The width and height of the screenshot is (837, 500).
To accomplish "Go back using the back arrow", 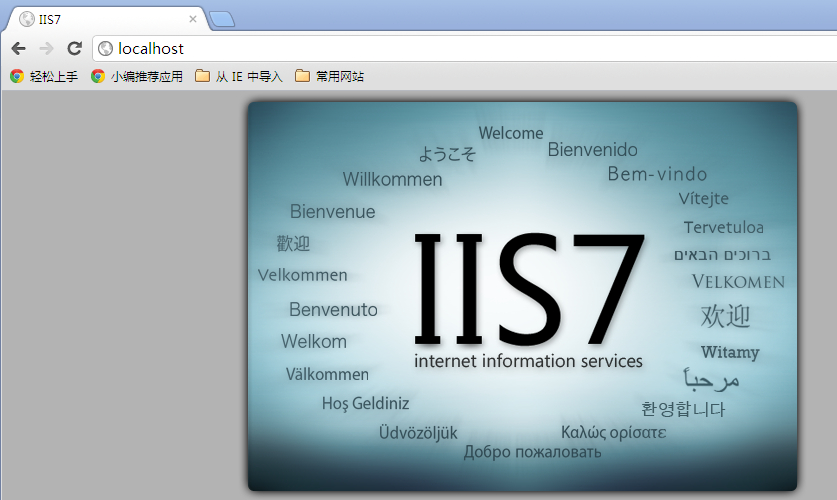I will [19, 49].
